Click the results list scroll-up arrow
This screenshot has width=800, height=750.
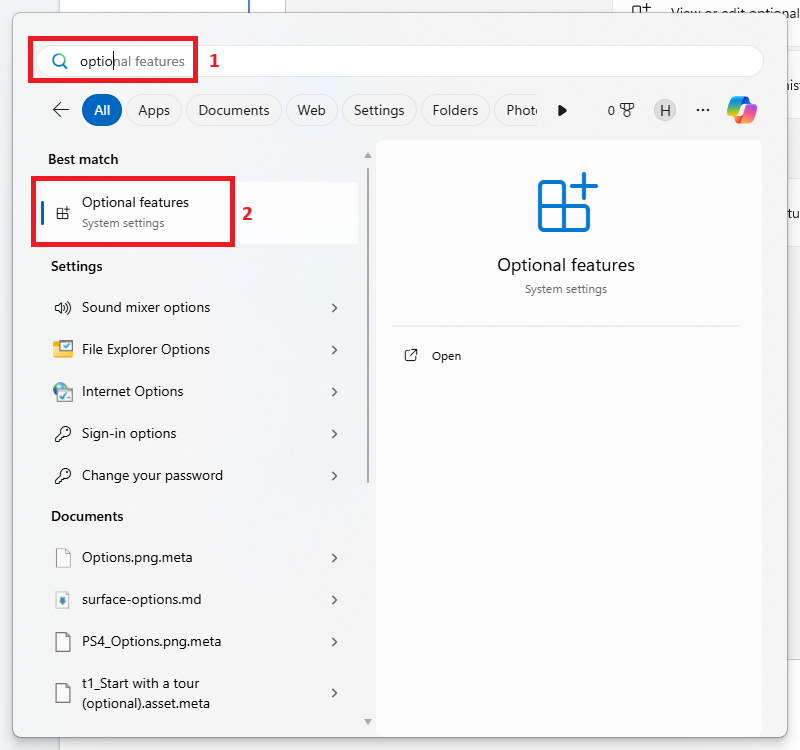coord(368,155)
